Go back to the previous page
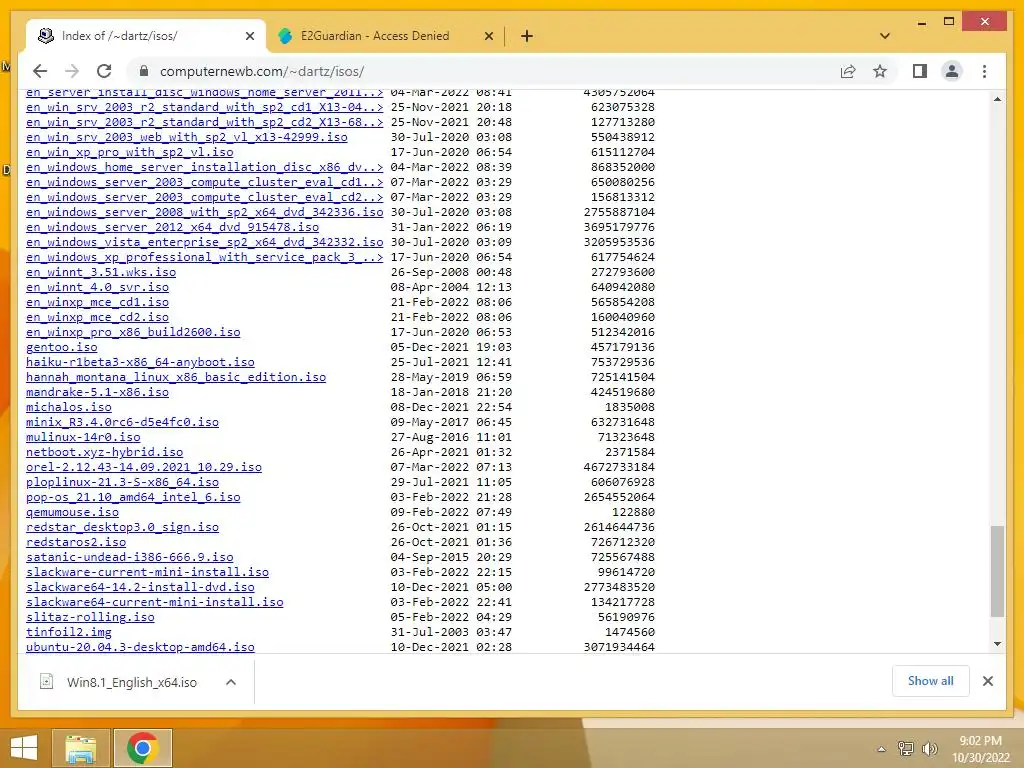The image size is (1024, 768). [40, 71]
